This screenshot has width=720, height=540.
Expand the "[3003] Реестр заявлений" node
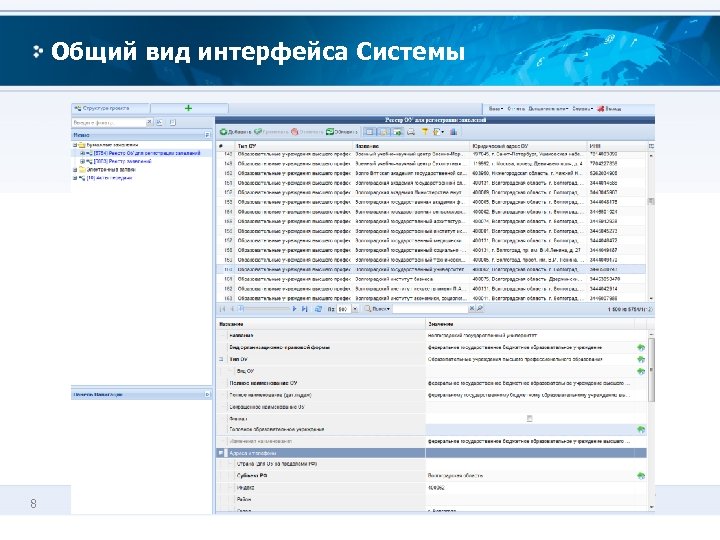pos(82,162)
